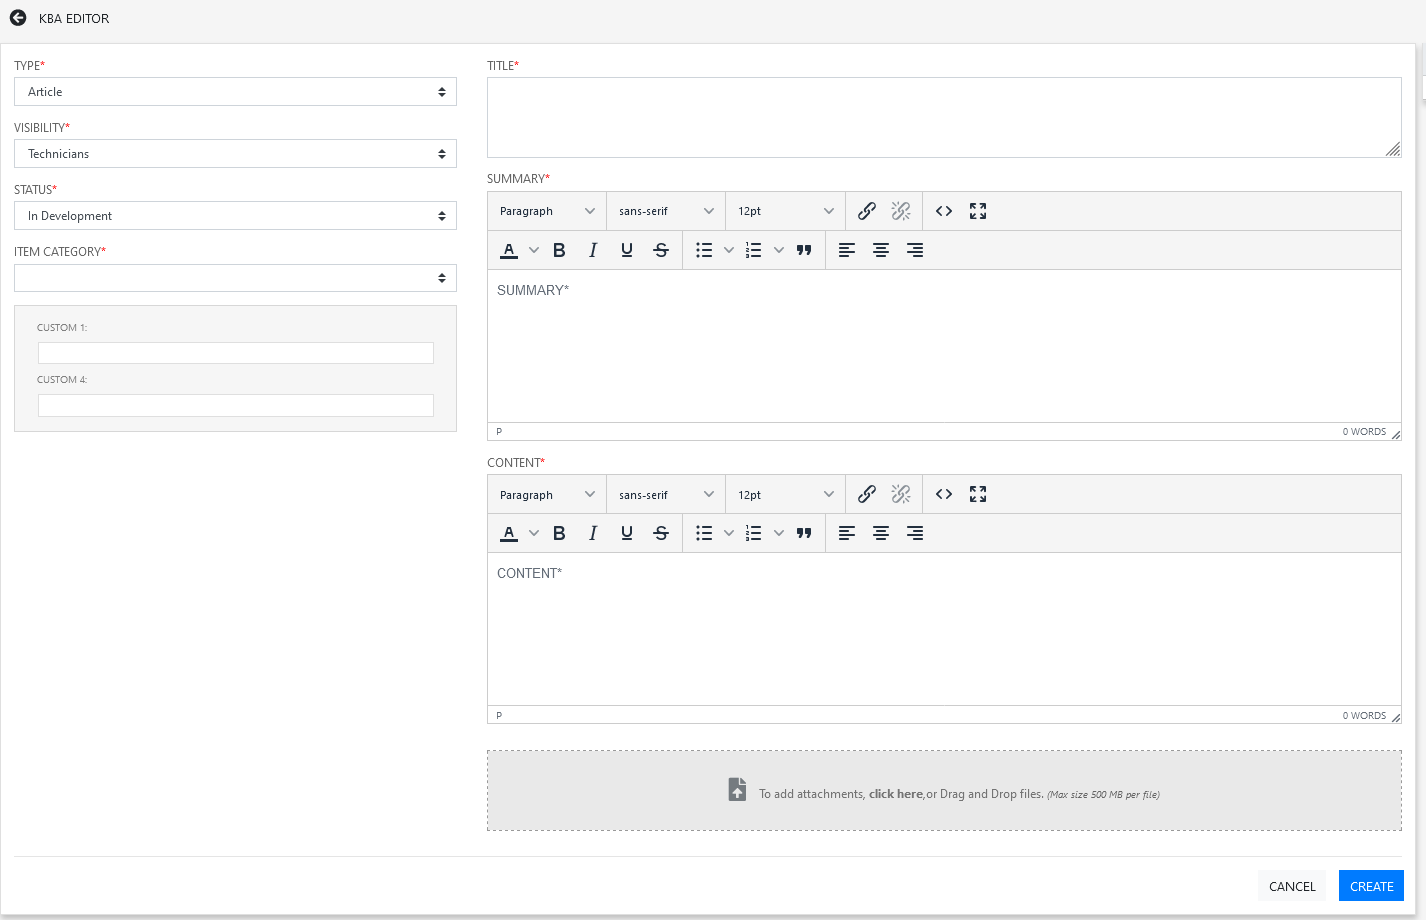Click the back arrow beside KBA Editor
Viewport: 1426px width, 920px height.
click(x=18, y=18)
